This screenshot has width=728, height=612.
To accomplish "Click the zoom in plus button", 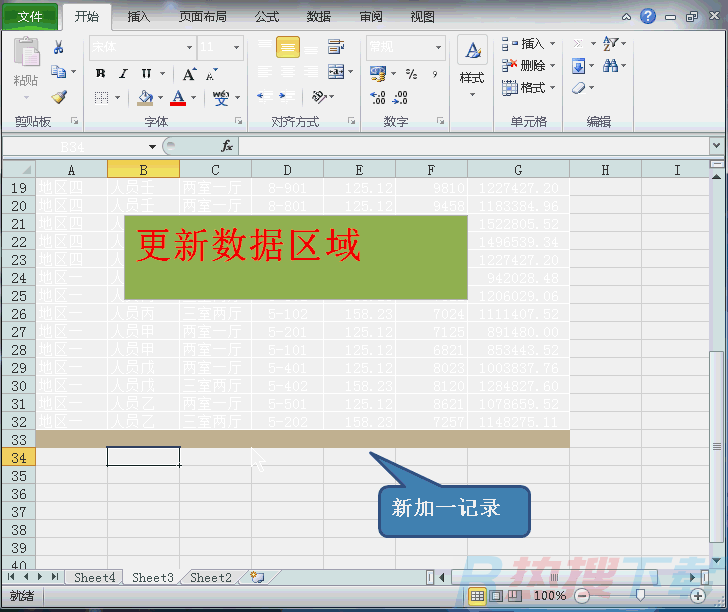I will pyautogui.click(x=698, y=595).
